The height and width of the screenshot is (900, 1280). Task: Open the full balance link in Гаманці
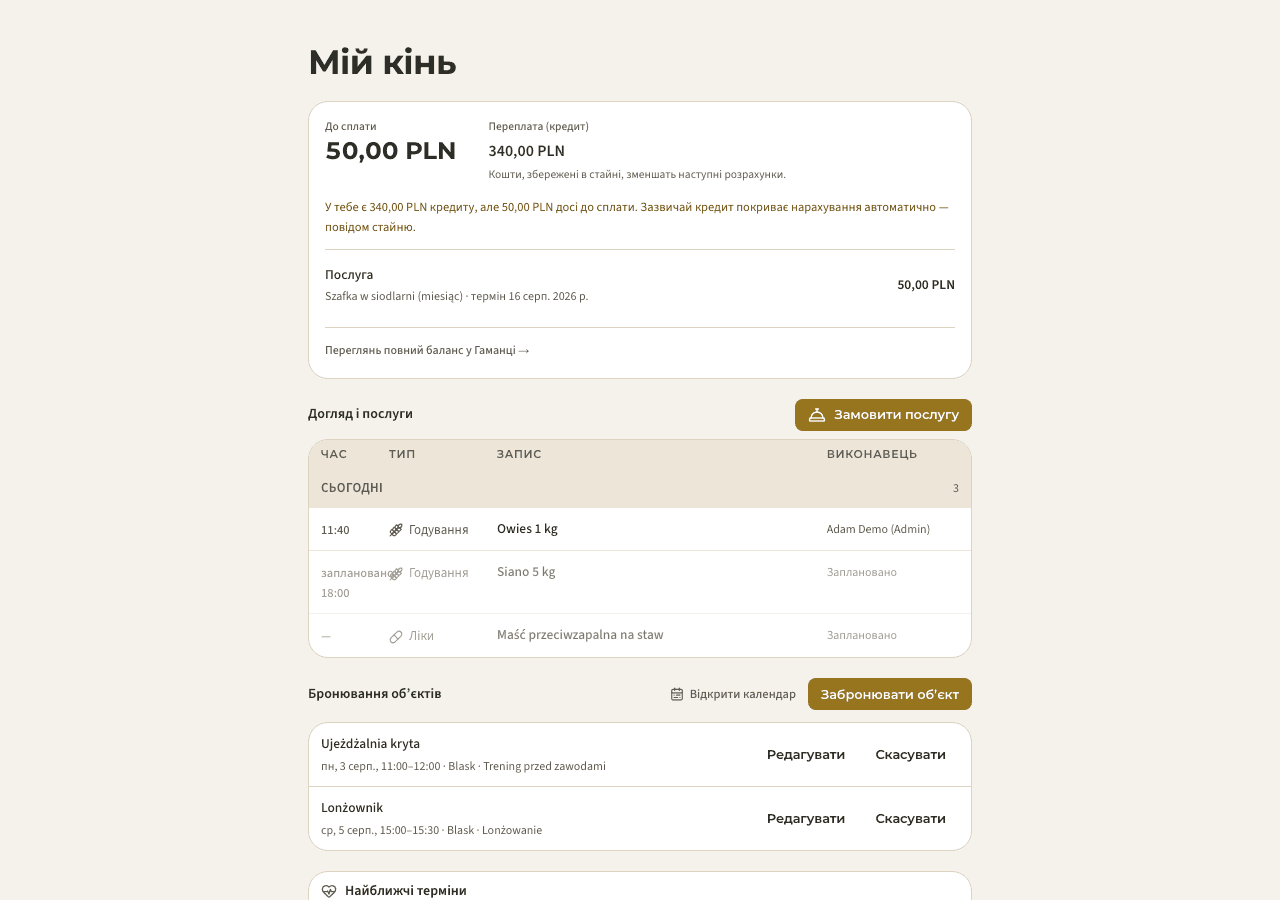[x=427, y=350]
